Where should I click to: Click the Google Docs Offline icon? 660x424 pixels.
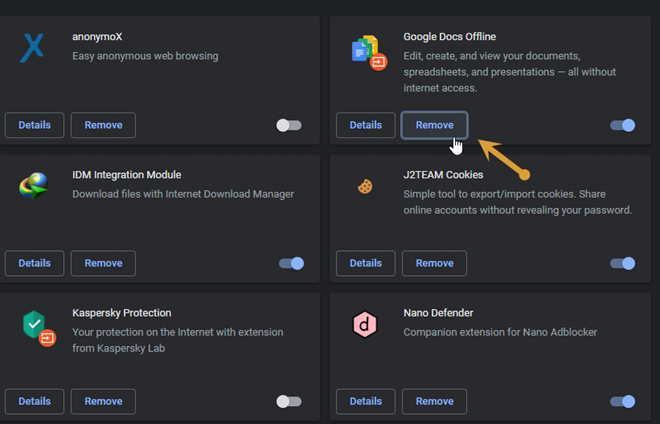coord(365,50)
